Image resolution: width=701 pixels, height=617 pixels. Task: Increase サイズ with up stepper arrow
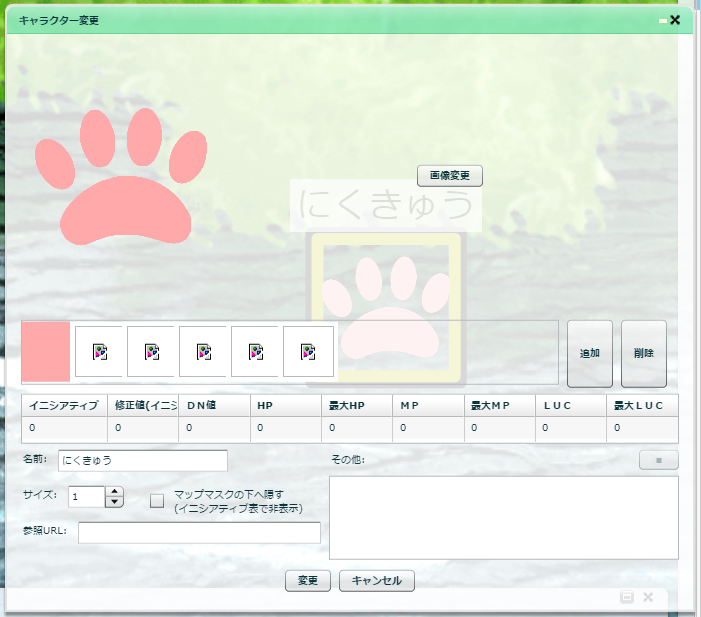click(x=114, y=491)
